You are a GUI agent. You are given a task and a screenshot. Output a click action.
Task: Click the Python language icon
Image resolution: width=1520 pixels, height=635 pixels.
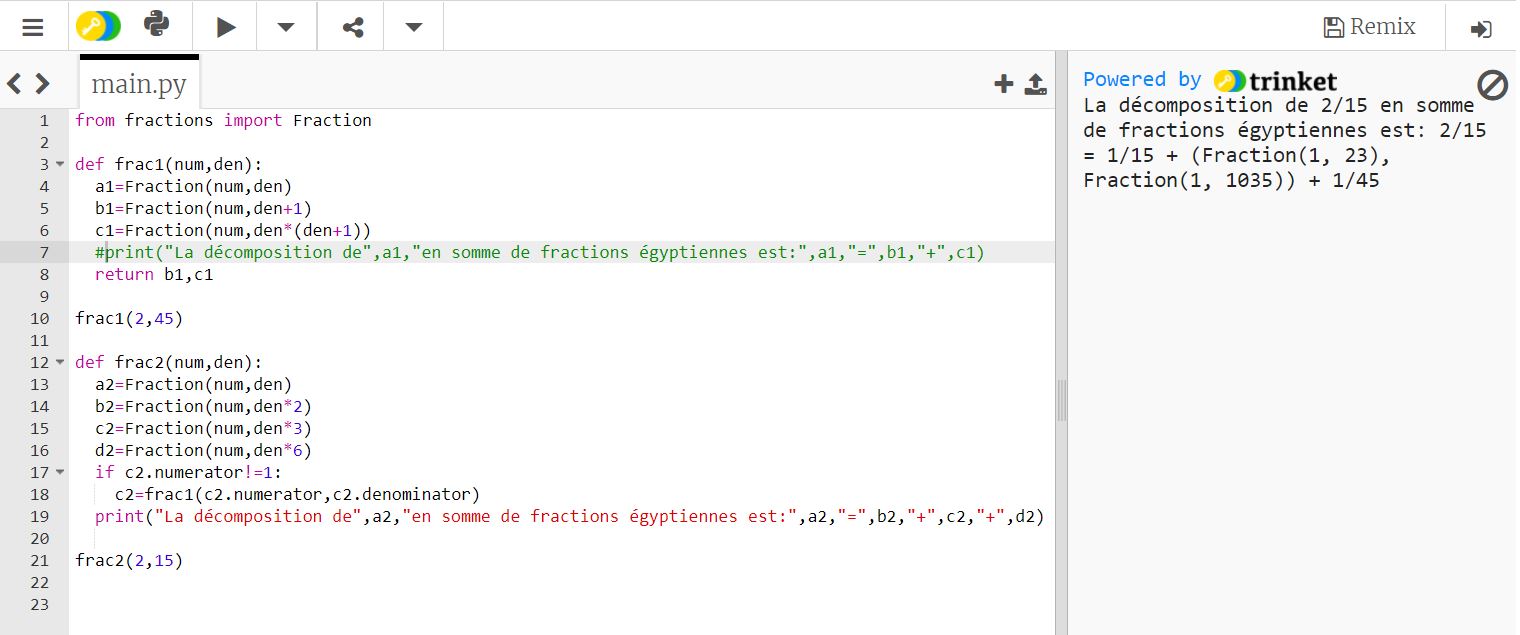(156, 25)
